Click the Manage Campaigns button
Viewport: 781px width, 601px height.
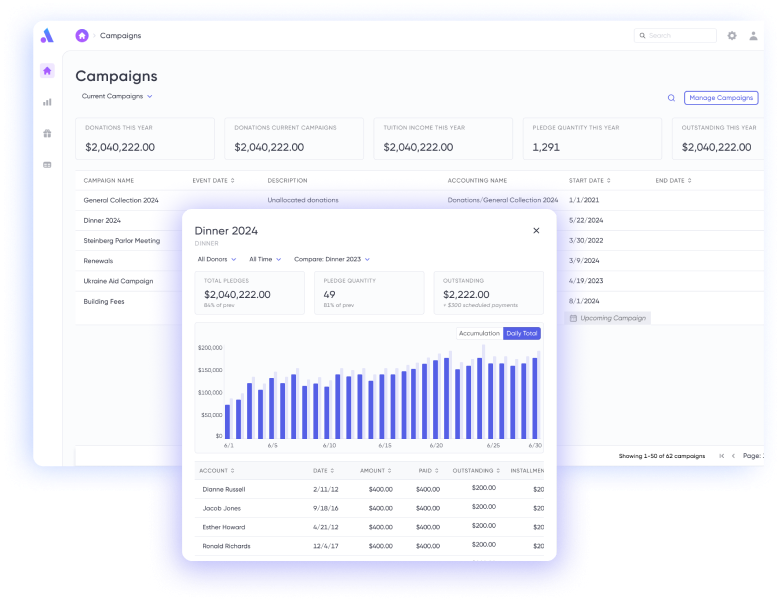coord(720,98)
